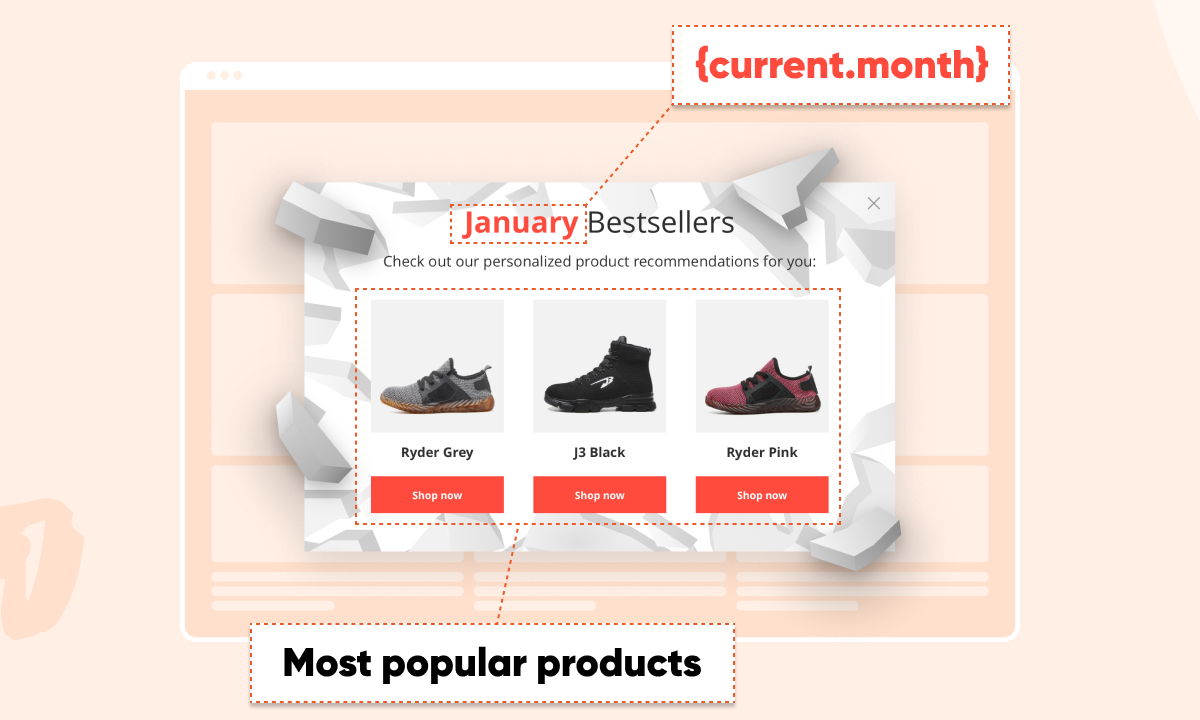Click the Most popular products callout
1200x720 pixels.
pyautogui.click(x=492, y=663)
